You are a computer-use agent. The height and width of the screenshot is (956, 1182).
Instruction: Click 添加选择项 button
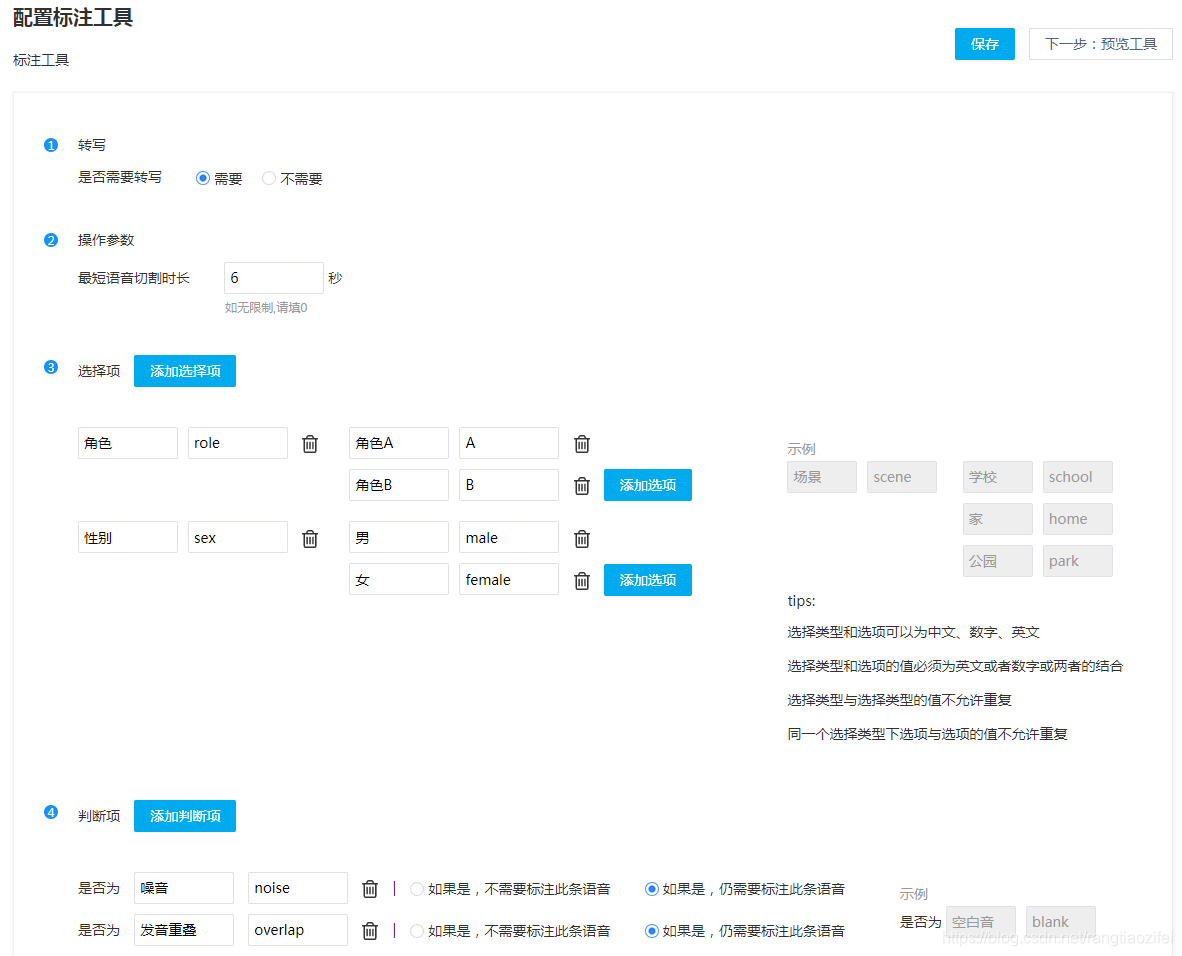[x=185, y=371]
